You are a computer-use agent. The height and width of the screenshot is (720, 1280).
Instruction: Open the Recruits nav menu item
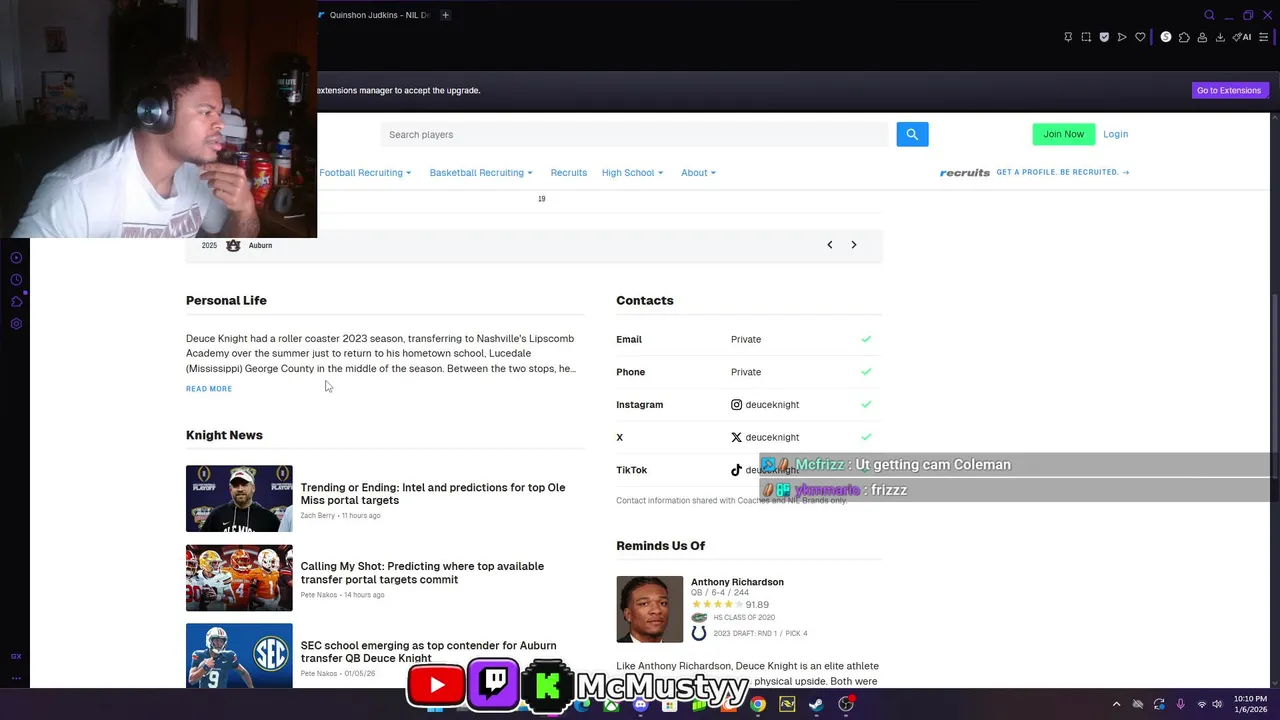569,173
